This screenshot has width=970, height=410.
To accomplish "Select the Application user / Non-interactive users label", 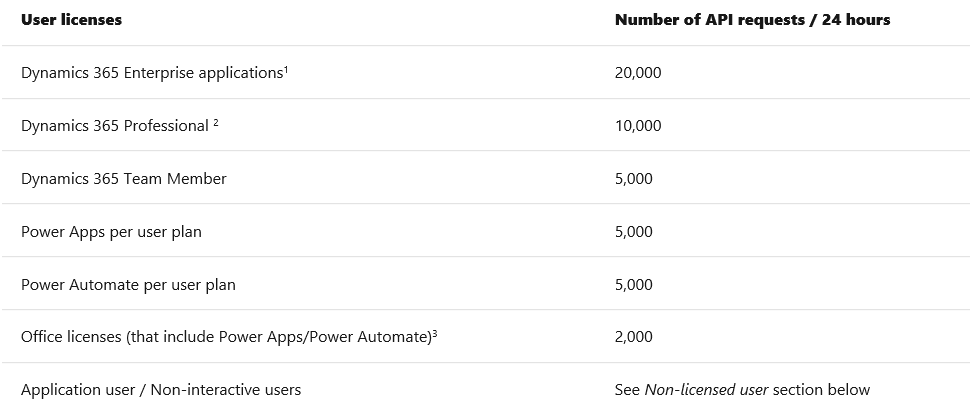I will click(161, 390).
